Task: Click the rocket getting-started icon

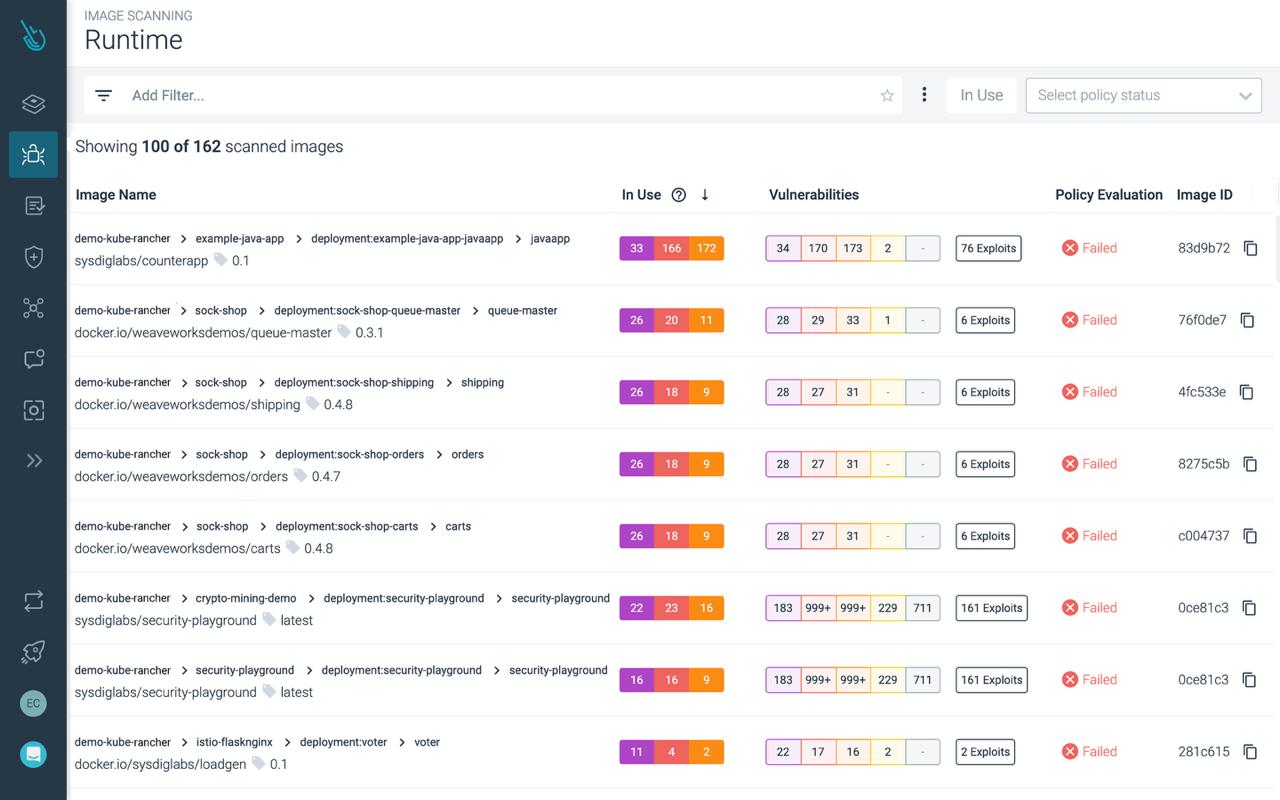Action: point(33,651)
